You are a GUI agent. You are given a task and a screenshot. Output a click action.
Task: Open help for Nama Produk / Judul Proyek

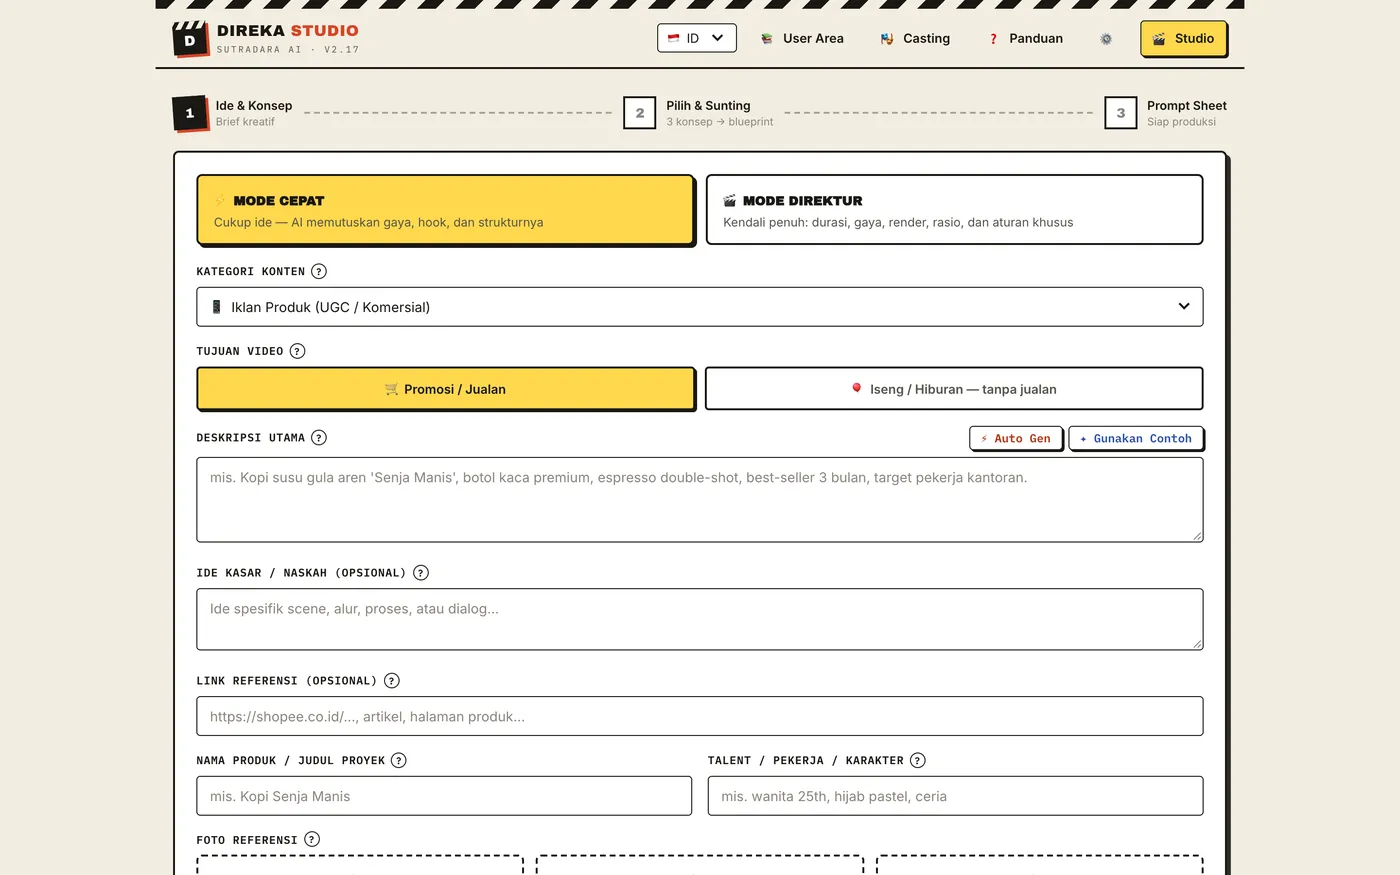point(399,760)
